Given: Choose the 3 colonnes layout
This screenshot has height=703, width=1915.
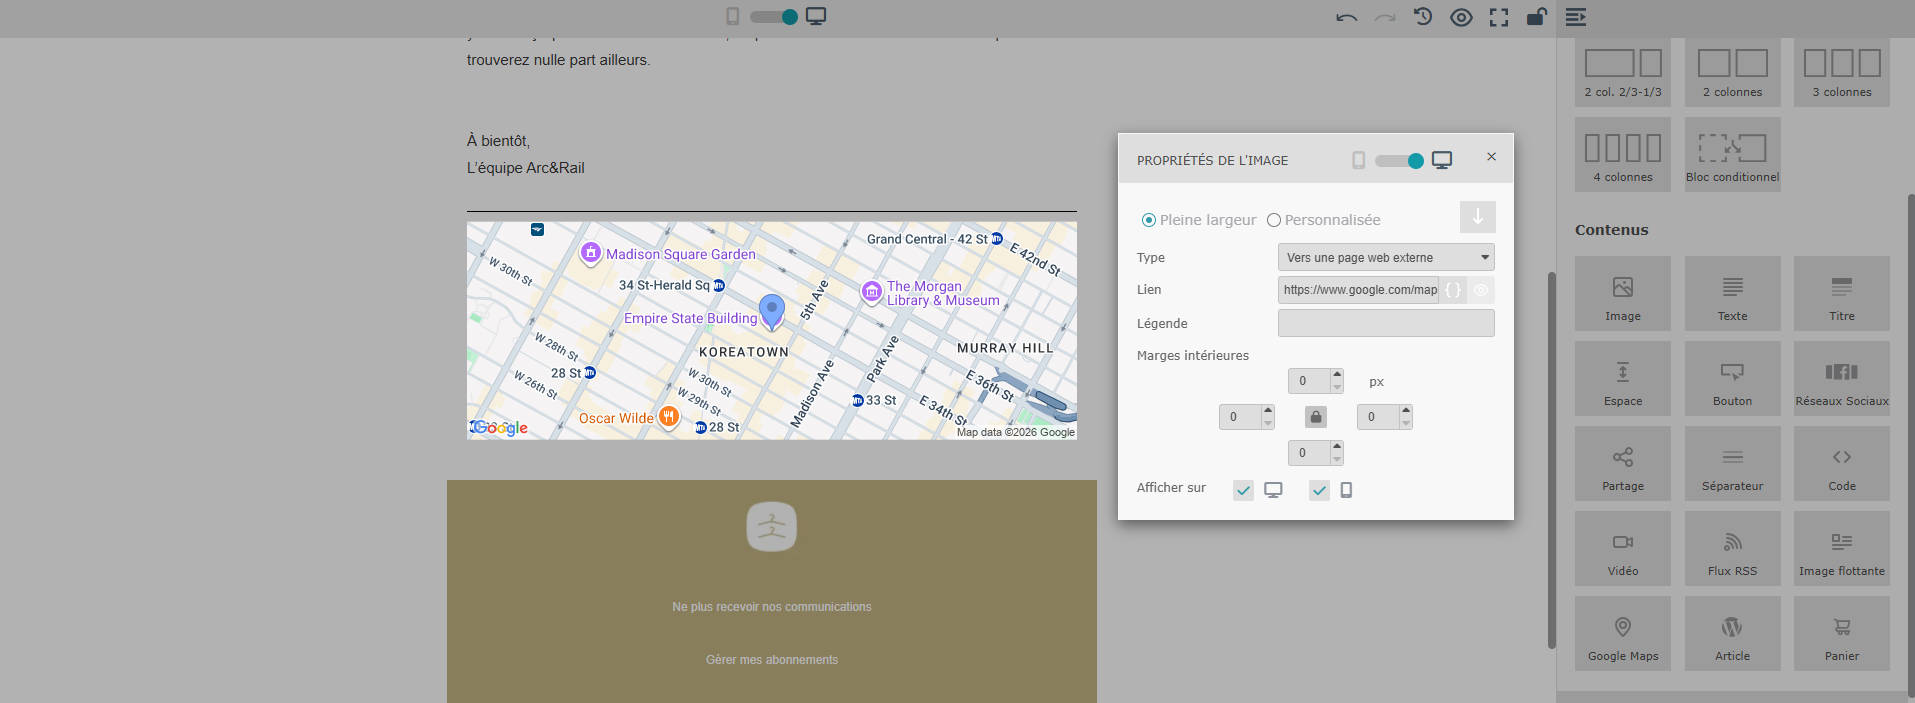Looking at the screenshot, I should [1841, 71].
